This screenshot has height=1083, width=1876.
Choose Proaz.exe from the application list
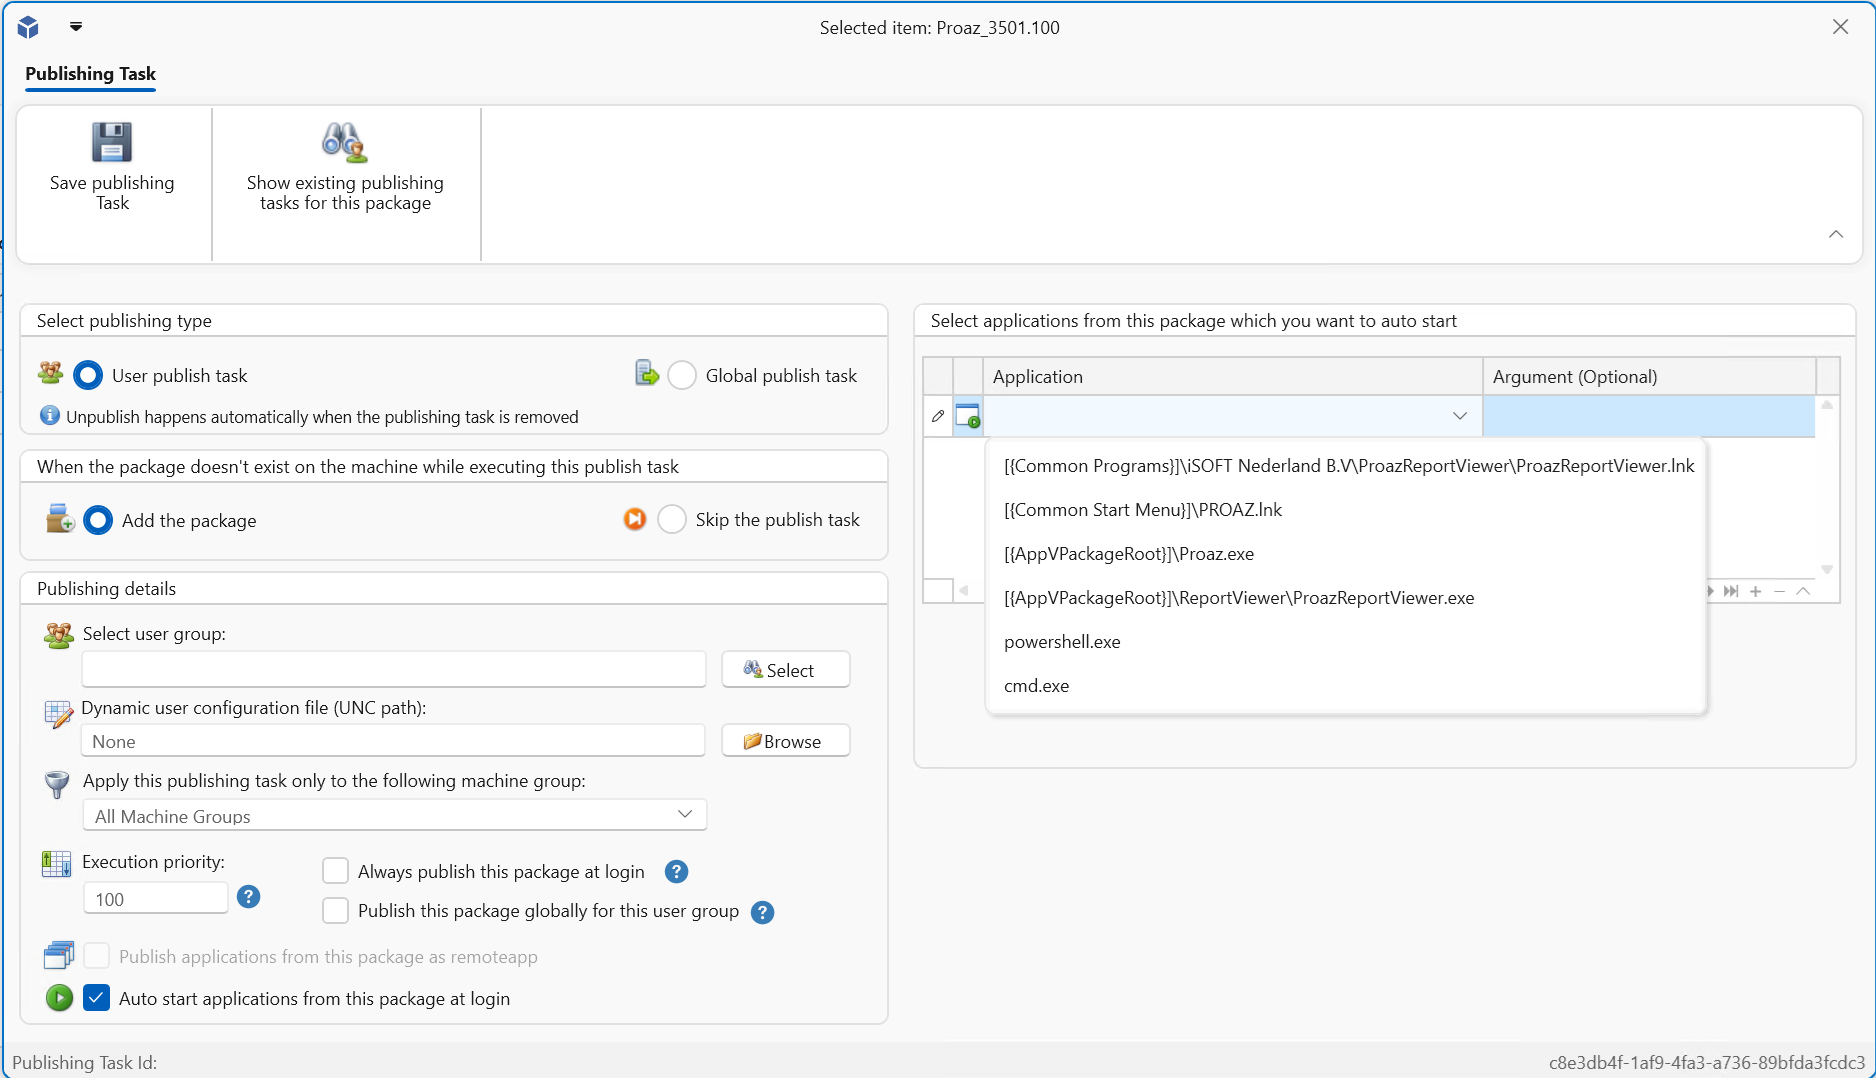1128,554
